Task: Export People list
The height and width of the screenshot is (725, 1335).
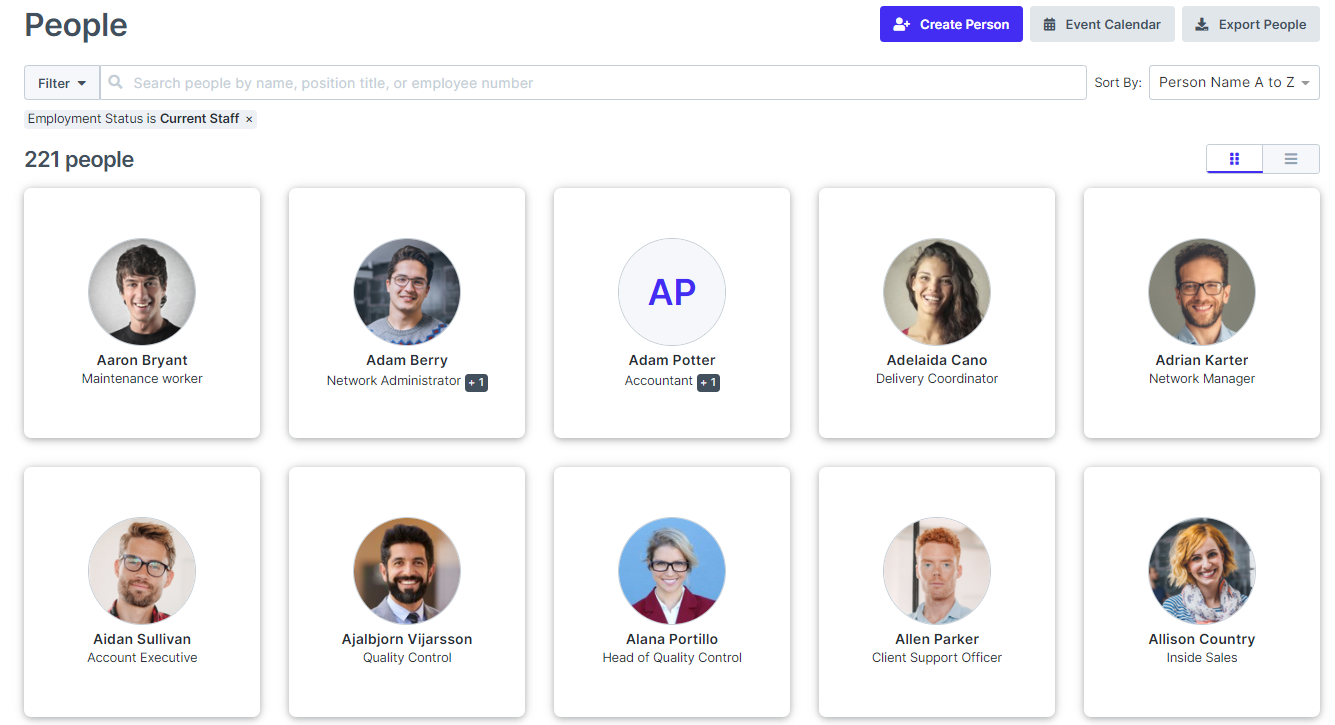Action: (x=1250, y=25)
